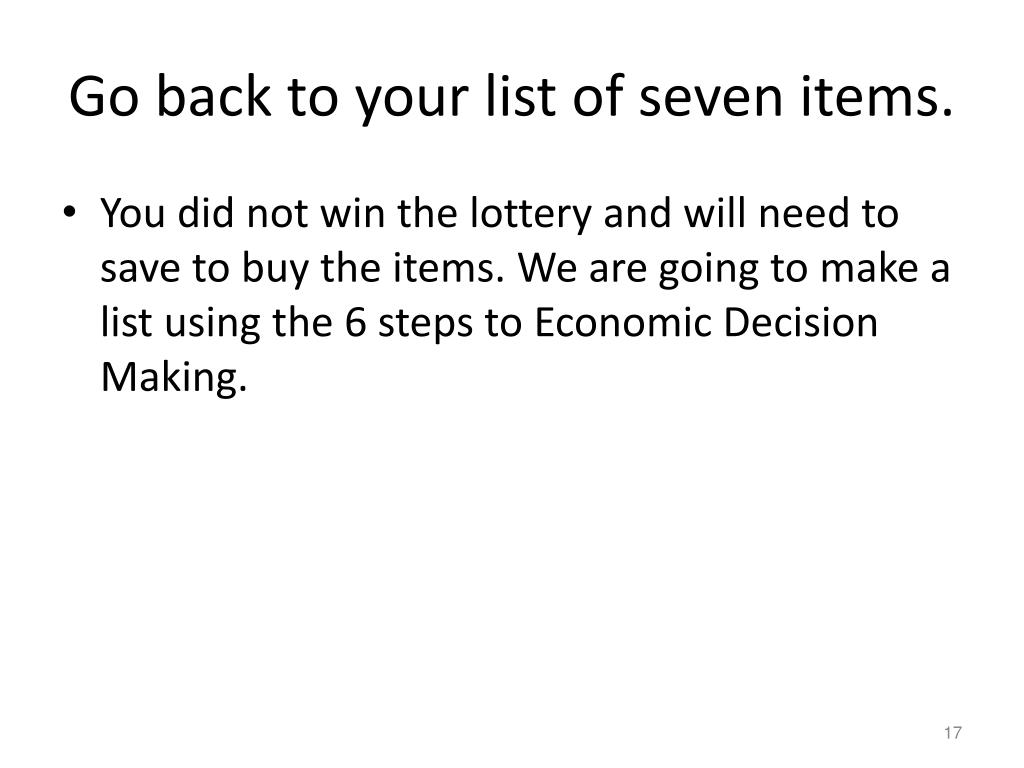Click the word 'Making.' on last line
The width and height of the screenshot is (1024, 768).
pos(174,378)
